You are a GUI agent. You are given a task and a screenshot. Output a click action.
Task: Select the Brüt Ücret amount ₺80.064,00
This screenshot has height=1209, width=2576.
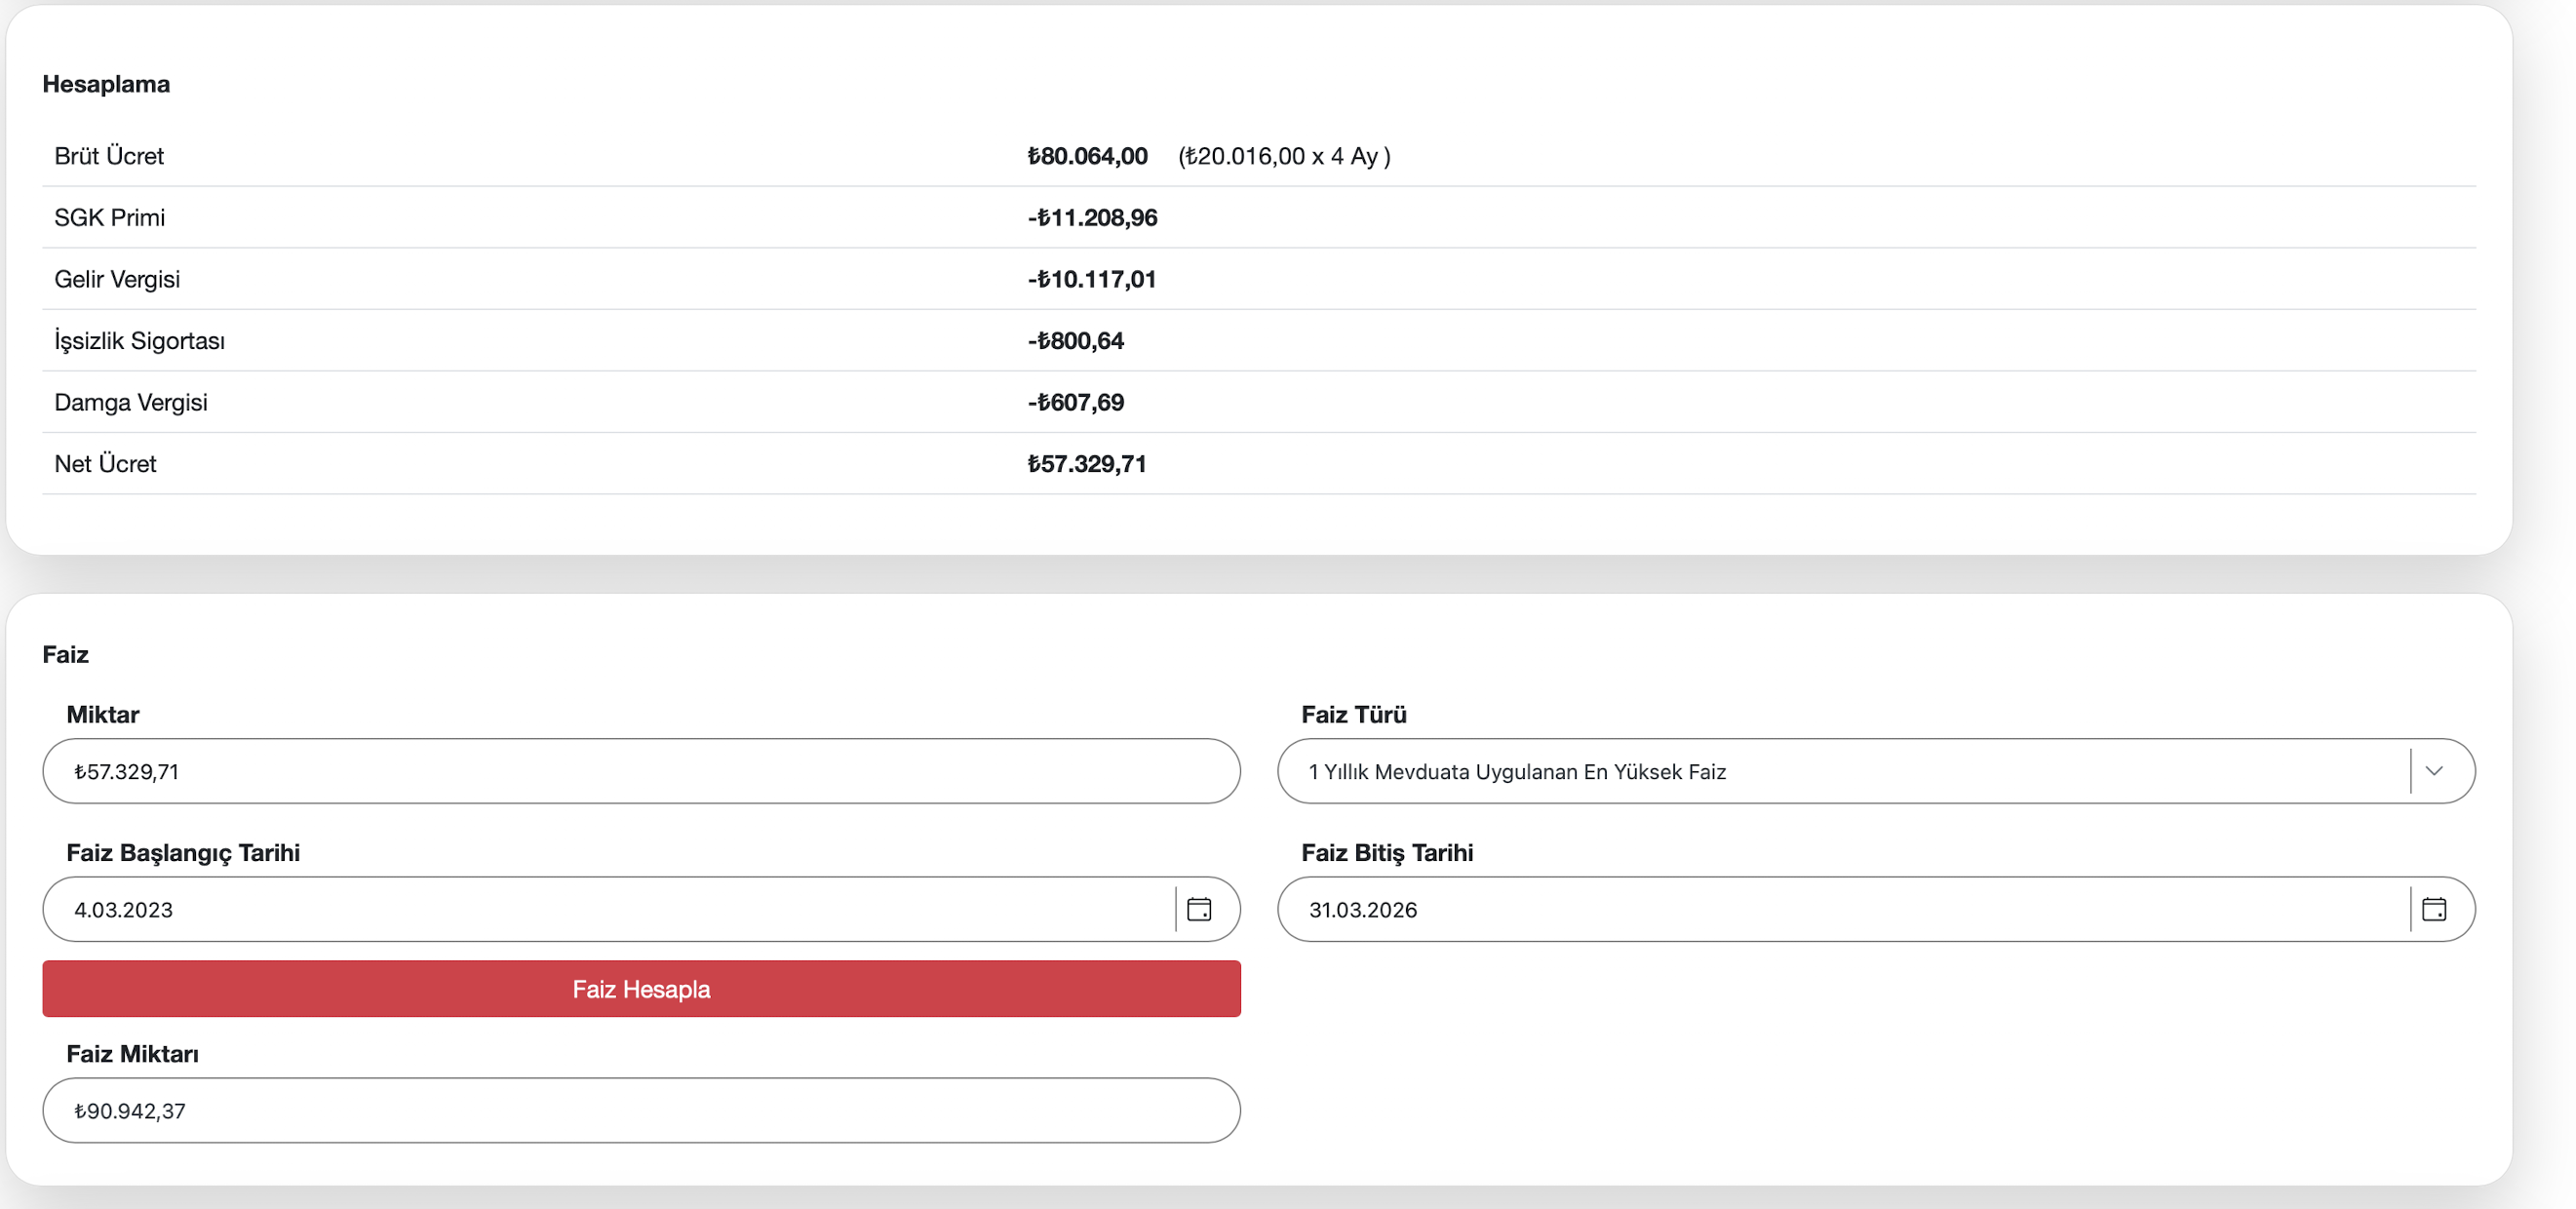(x=1087, y=156)
